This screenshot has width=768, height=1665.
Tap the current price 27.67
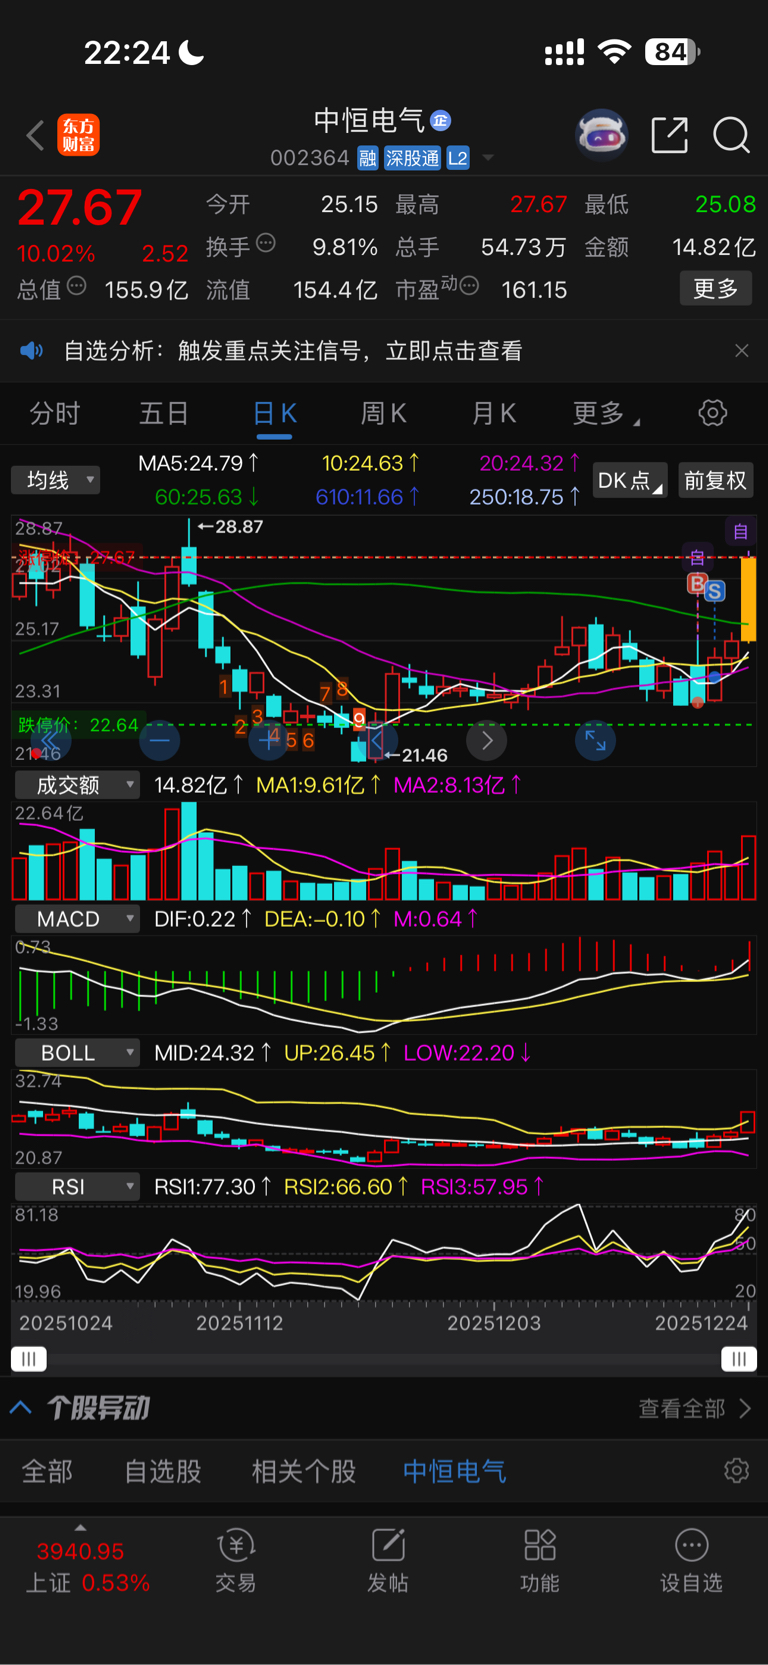[x=80, y=207]
